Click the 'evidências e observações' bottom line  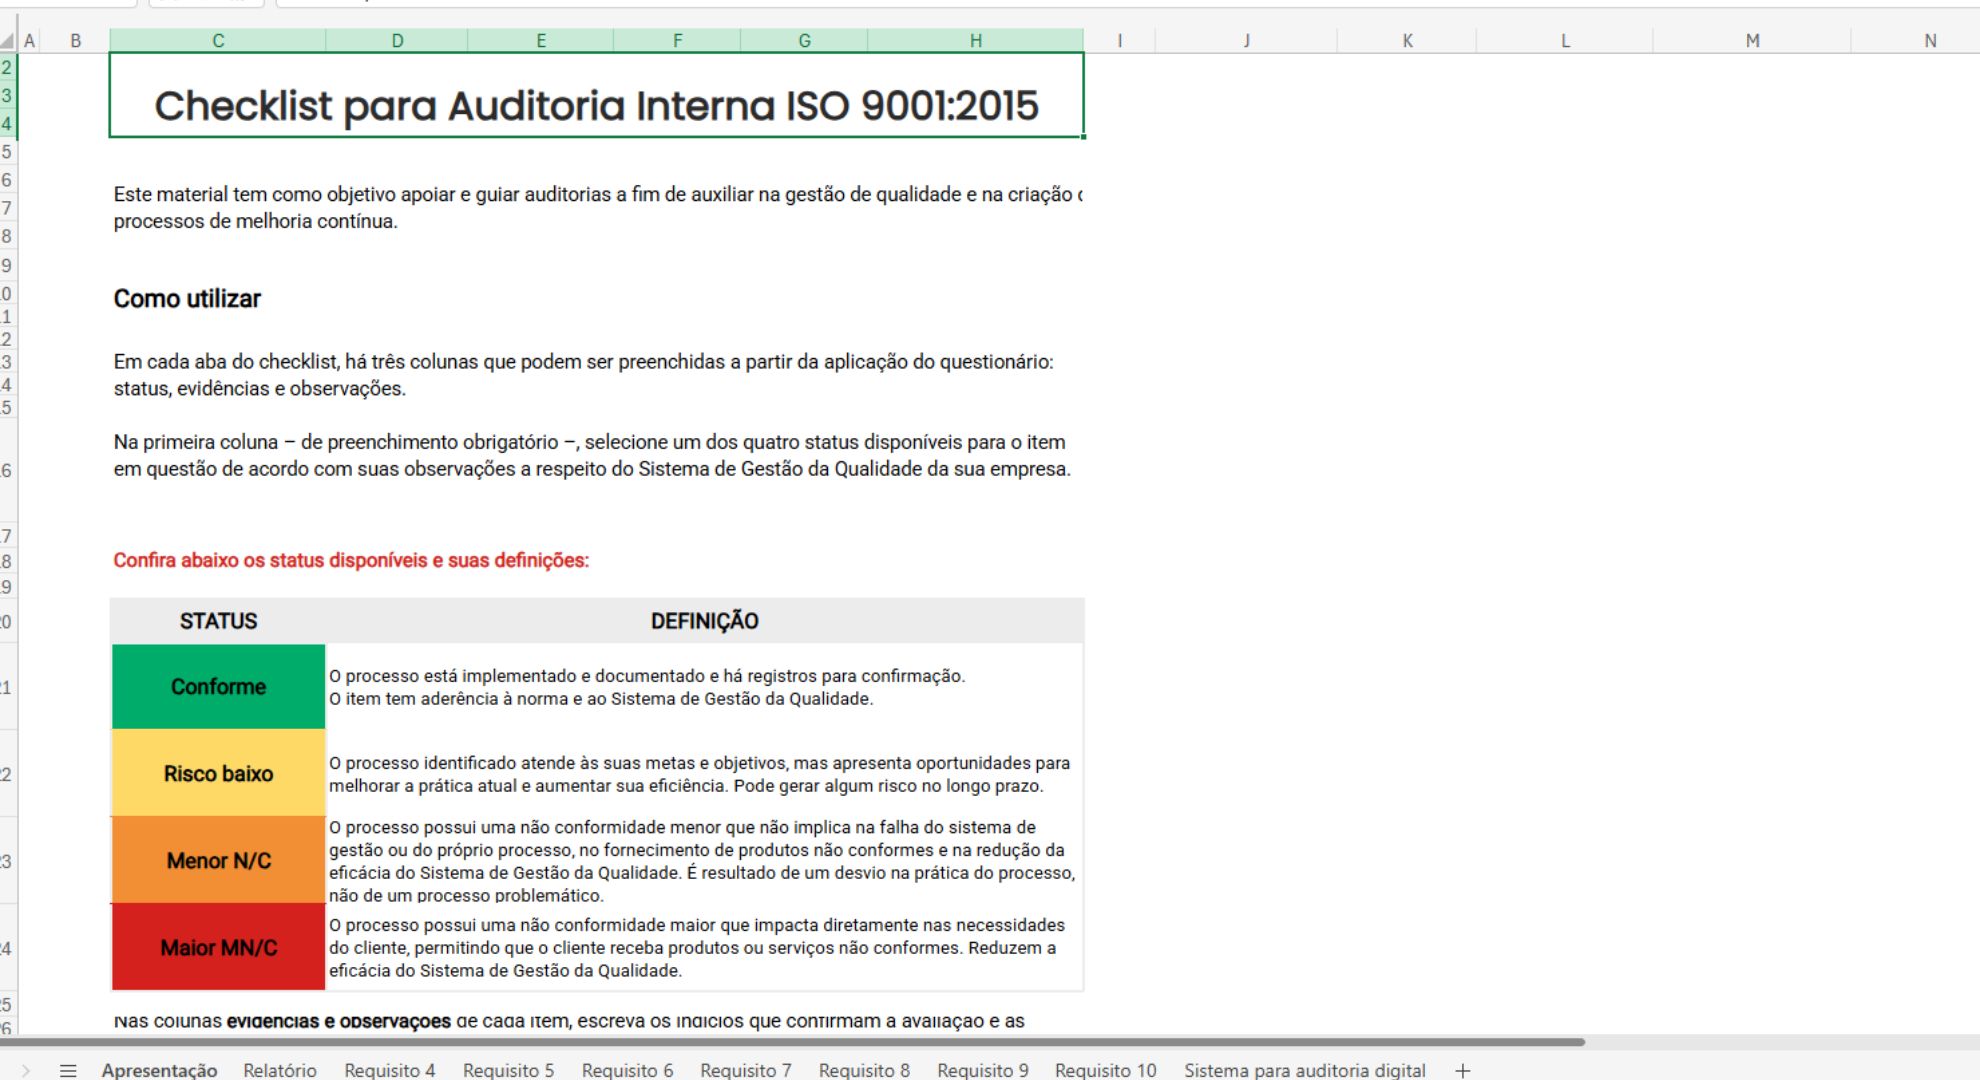(x=569, y=1021)
